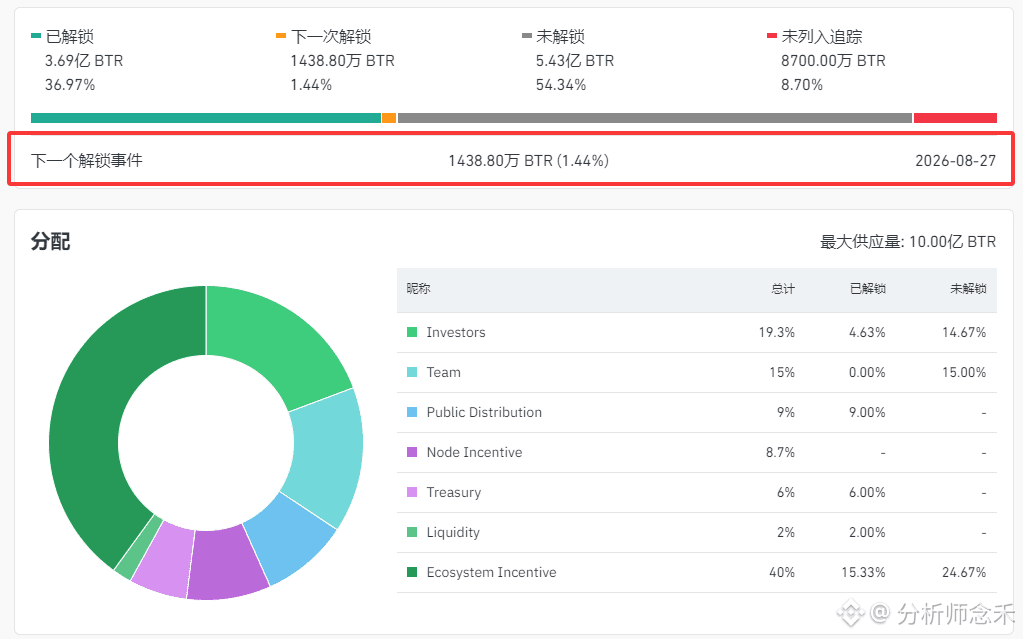Select the Investors 4.63% unlocked cell

(867, 332)
